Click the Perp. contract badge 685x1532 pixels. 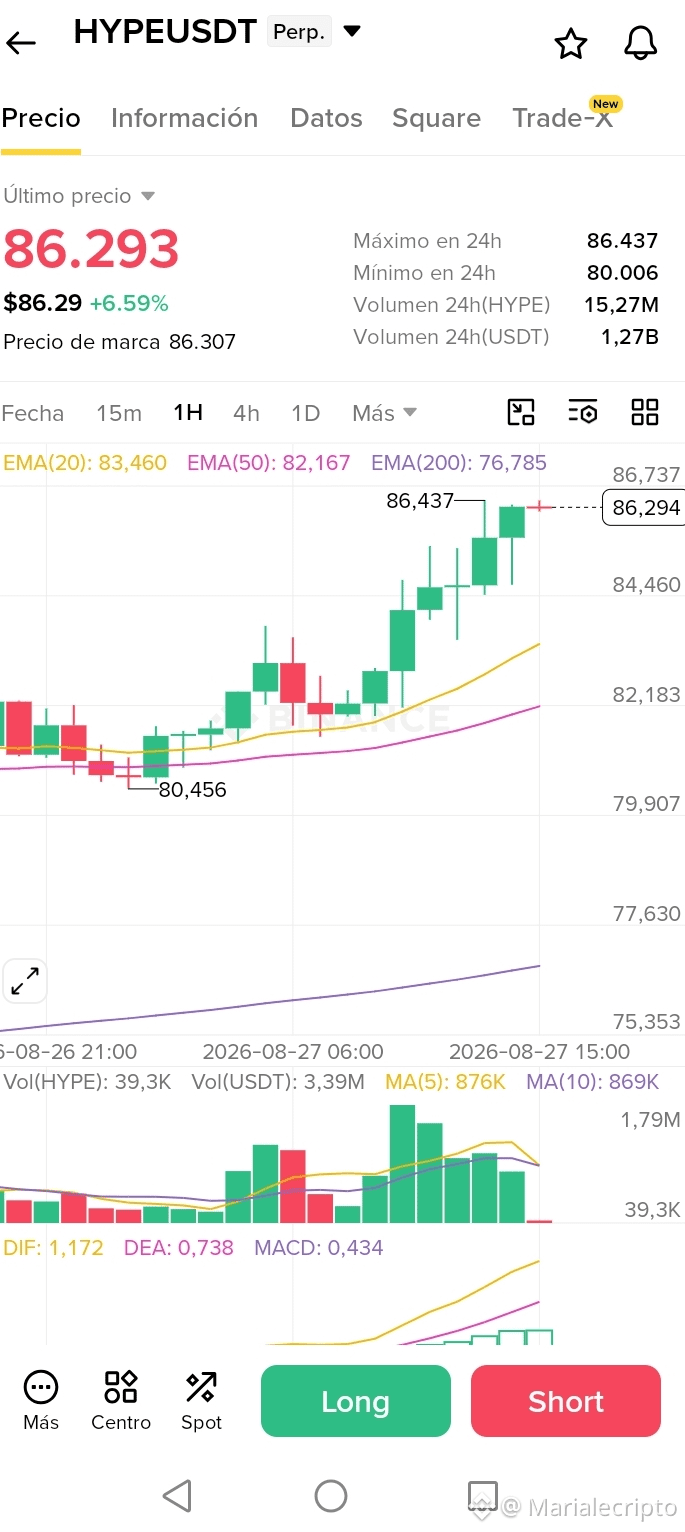pos(299,32)
